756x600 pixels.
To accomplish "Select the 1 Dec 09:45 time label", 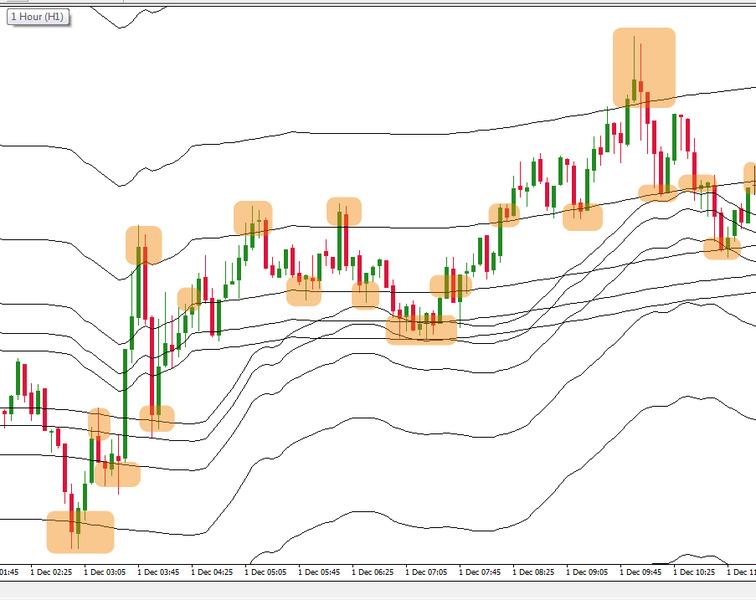I will click(640, 572).
